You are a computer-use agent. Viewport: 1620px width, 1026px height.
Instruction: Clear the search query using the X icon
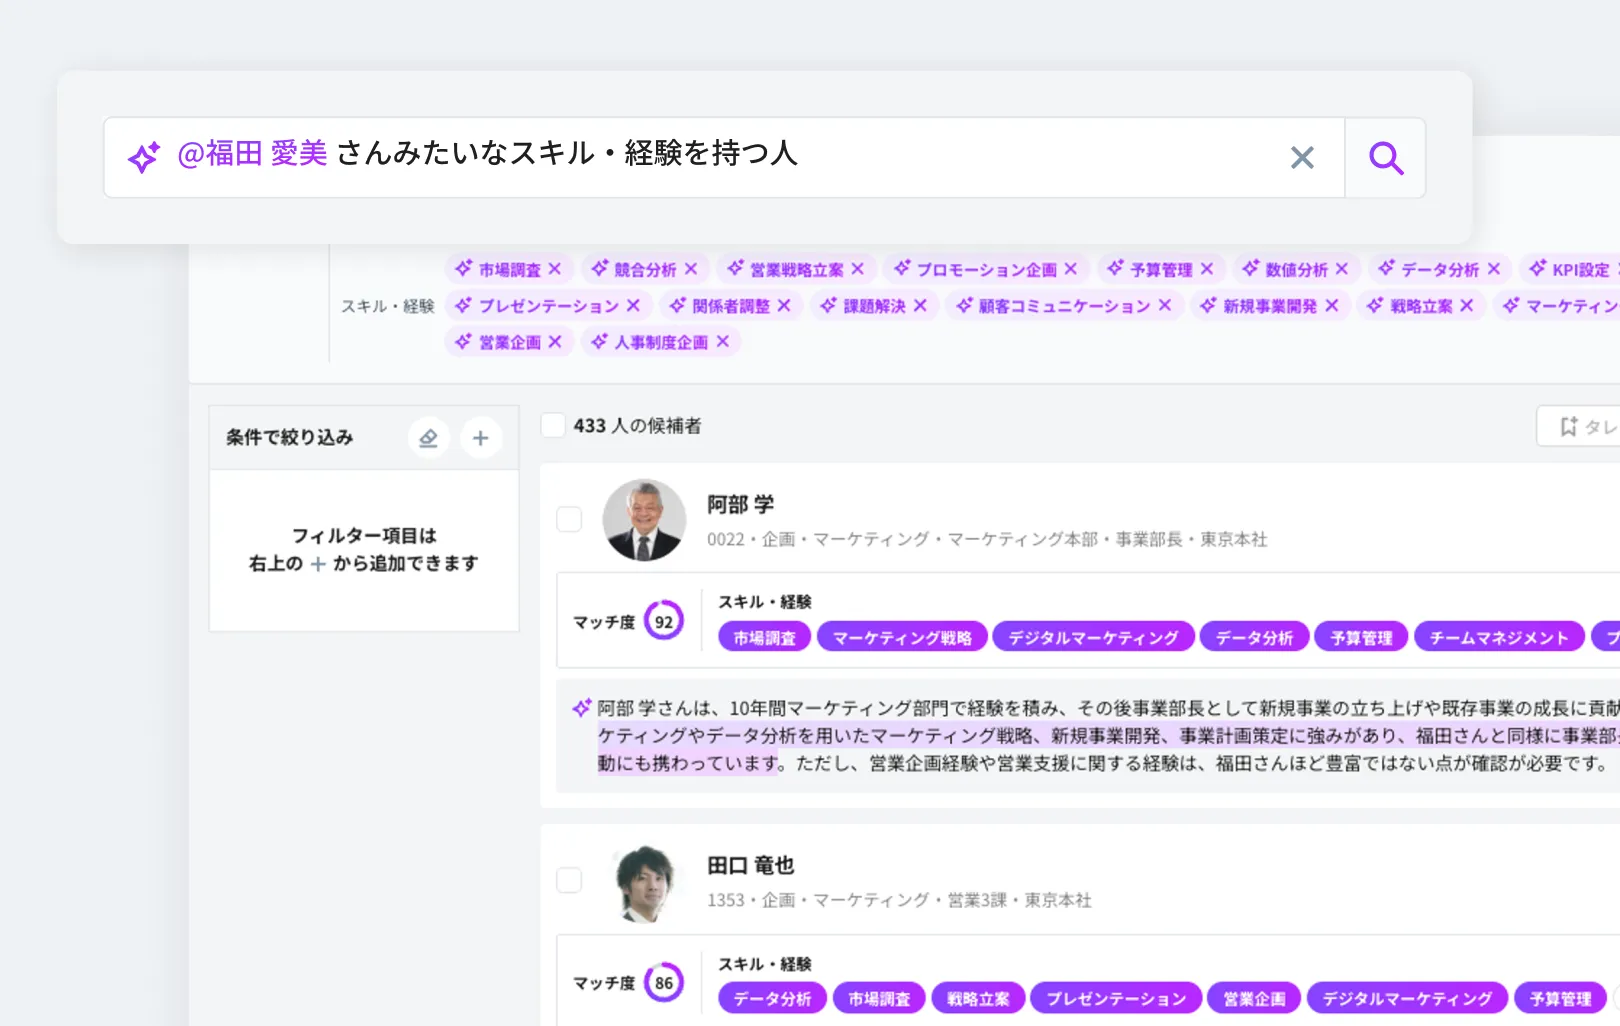1302,157
